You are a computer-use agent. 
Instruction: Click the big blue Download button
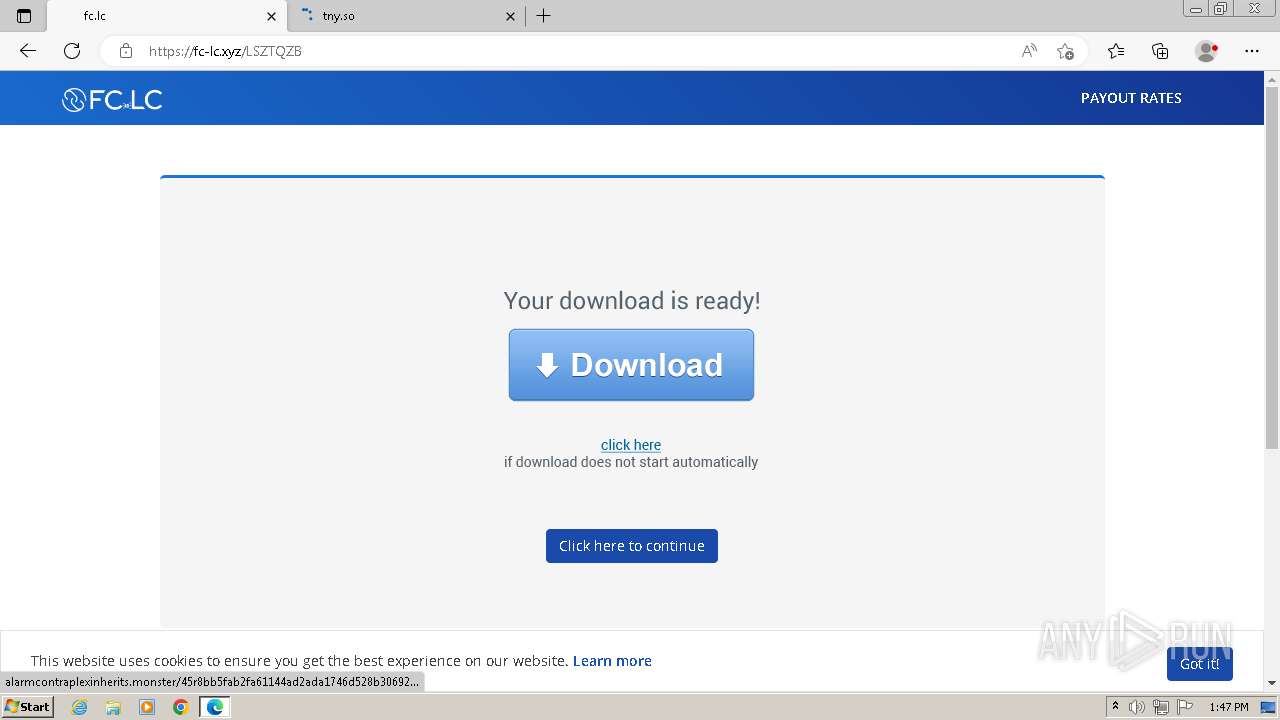tap(631, 365)
